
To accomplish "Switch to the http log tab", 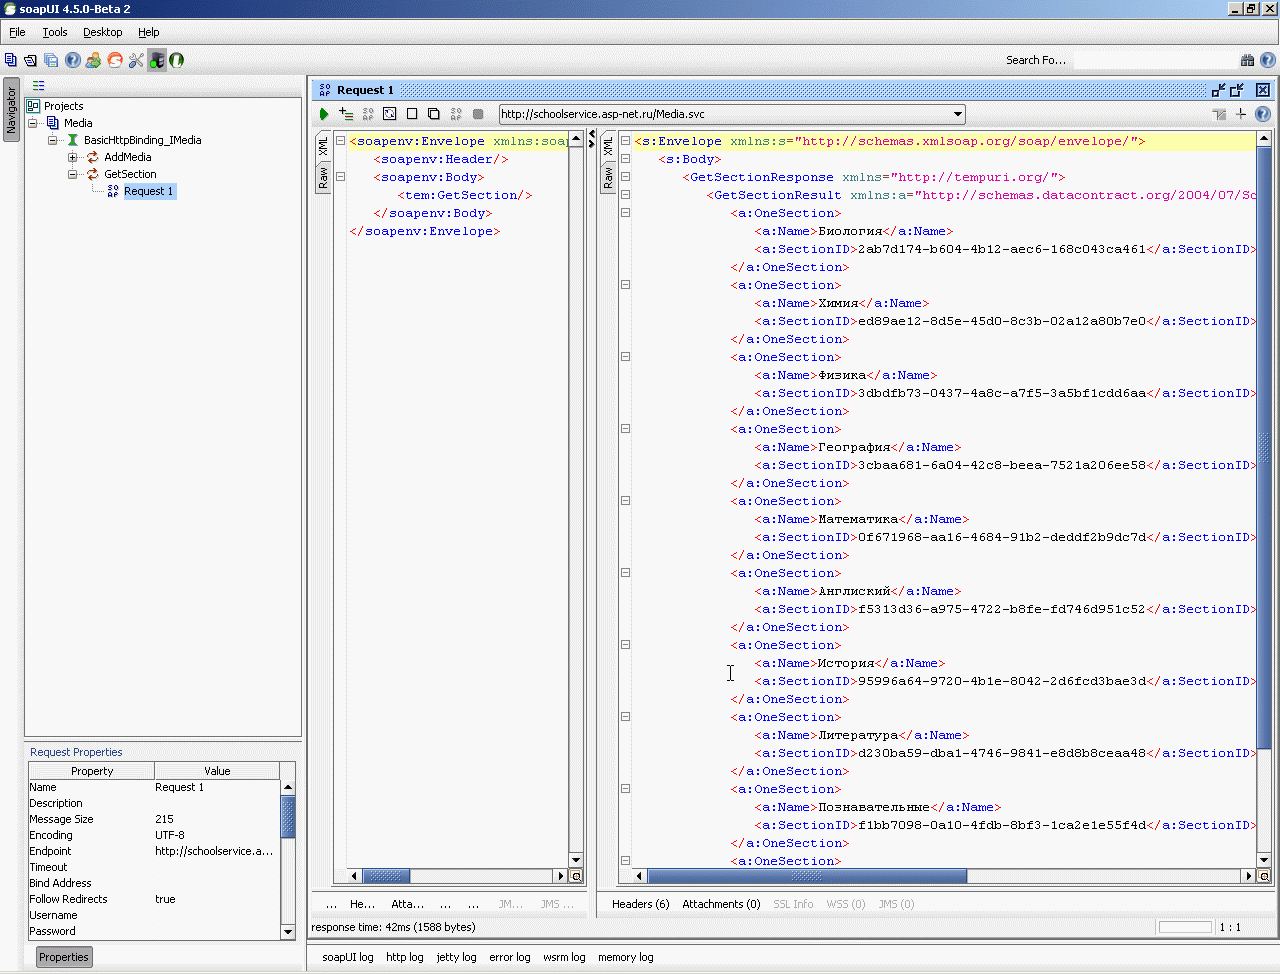I will point(404,957).
